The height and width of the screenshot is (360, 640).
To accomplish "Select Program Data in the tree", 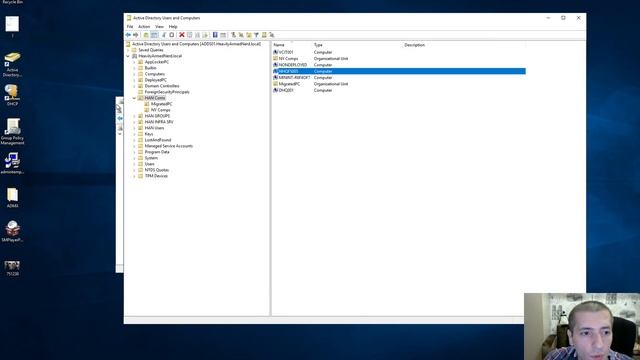I will click(x=157, y=152).
